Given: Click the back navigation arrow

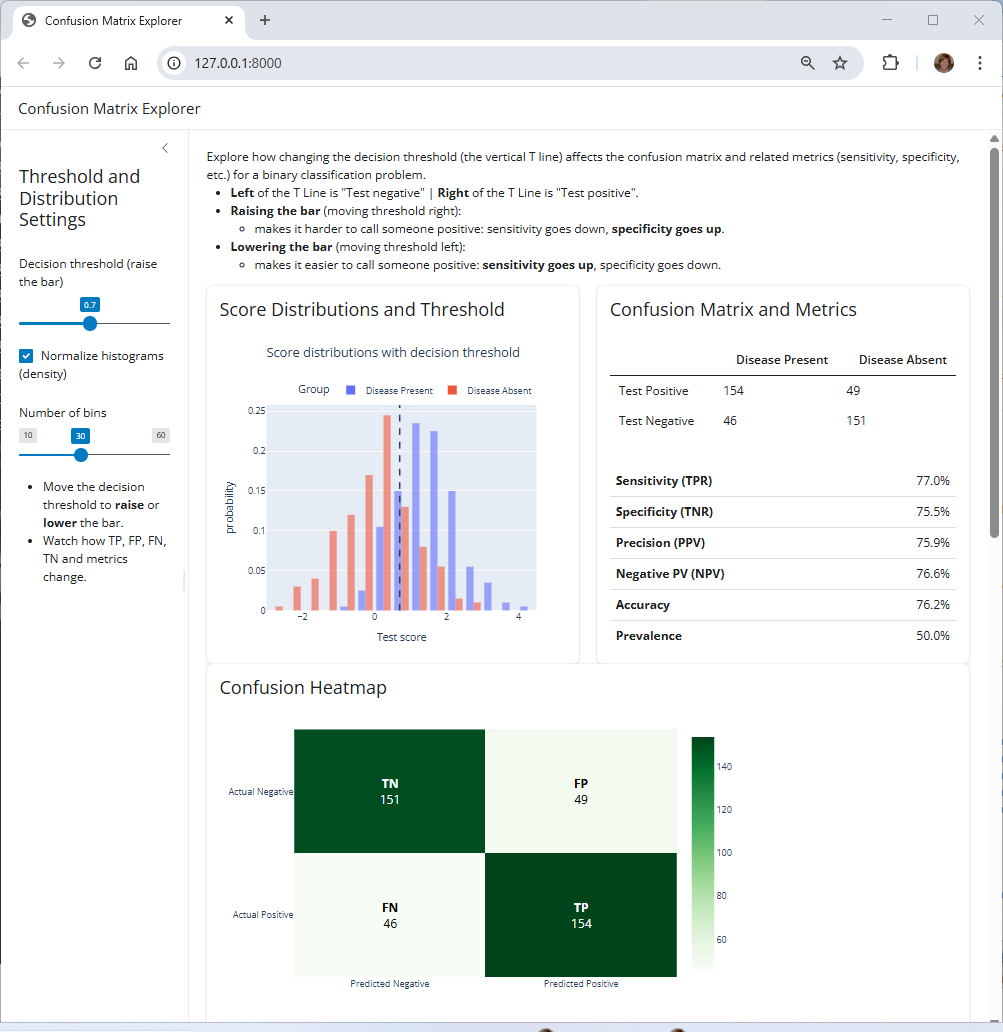Looking at the screenshot, I should pos(22,62).
